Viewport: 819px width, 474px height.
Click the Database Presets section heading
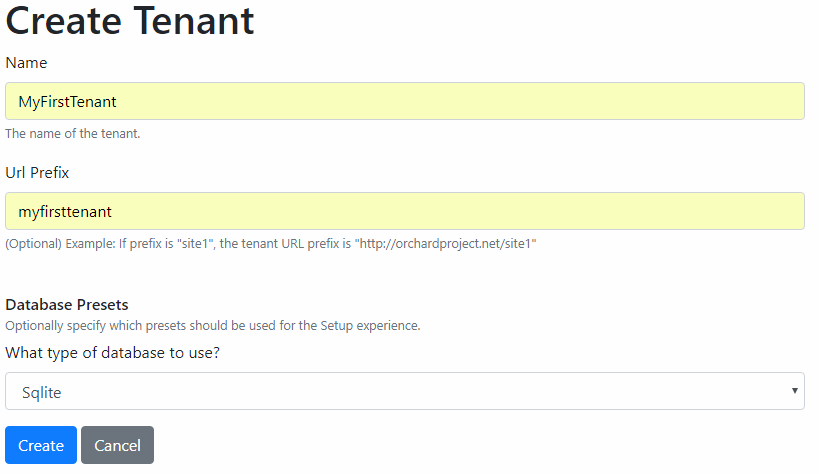67,305
